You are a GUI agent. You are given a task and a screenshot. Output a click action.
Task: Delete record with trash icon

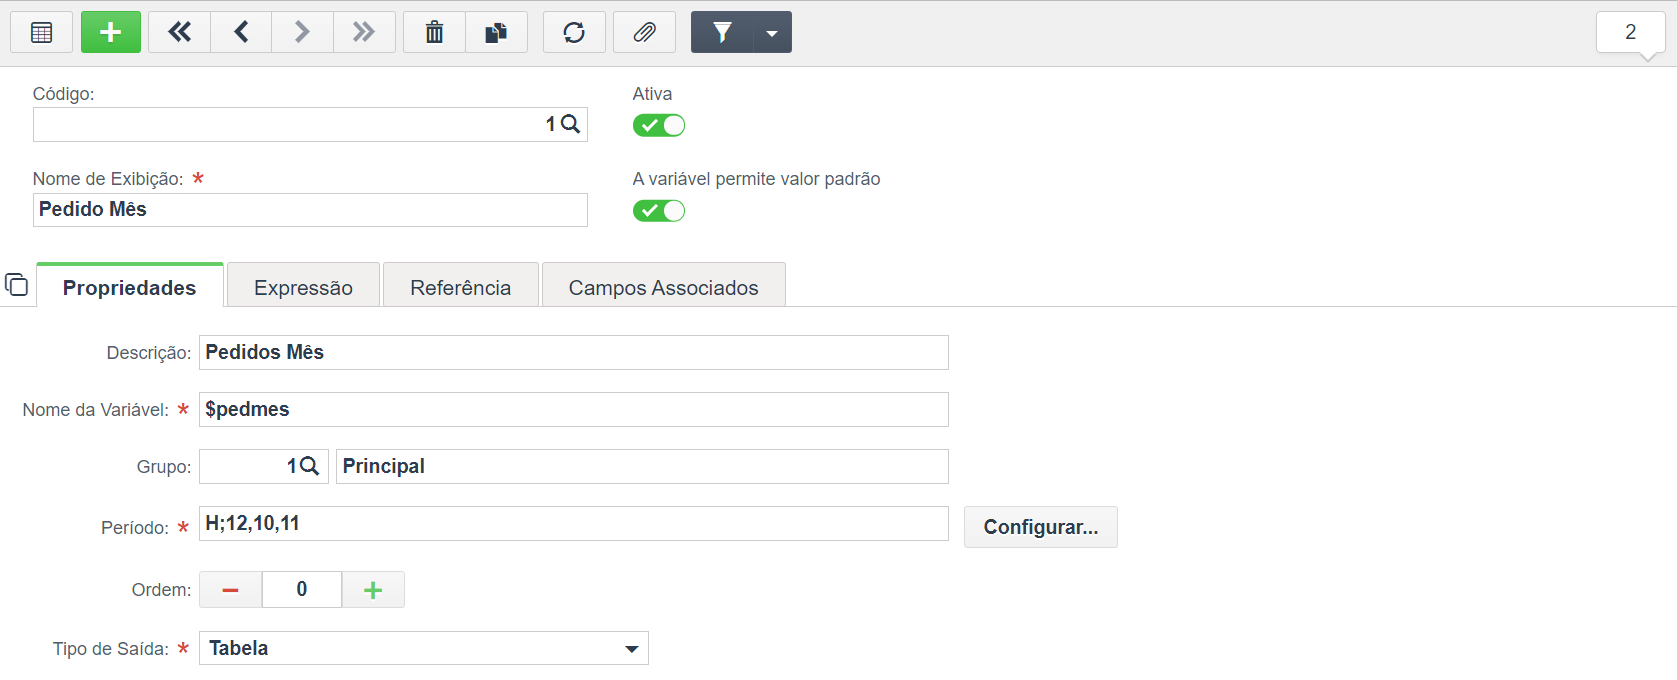pos(434,32)
